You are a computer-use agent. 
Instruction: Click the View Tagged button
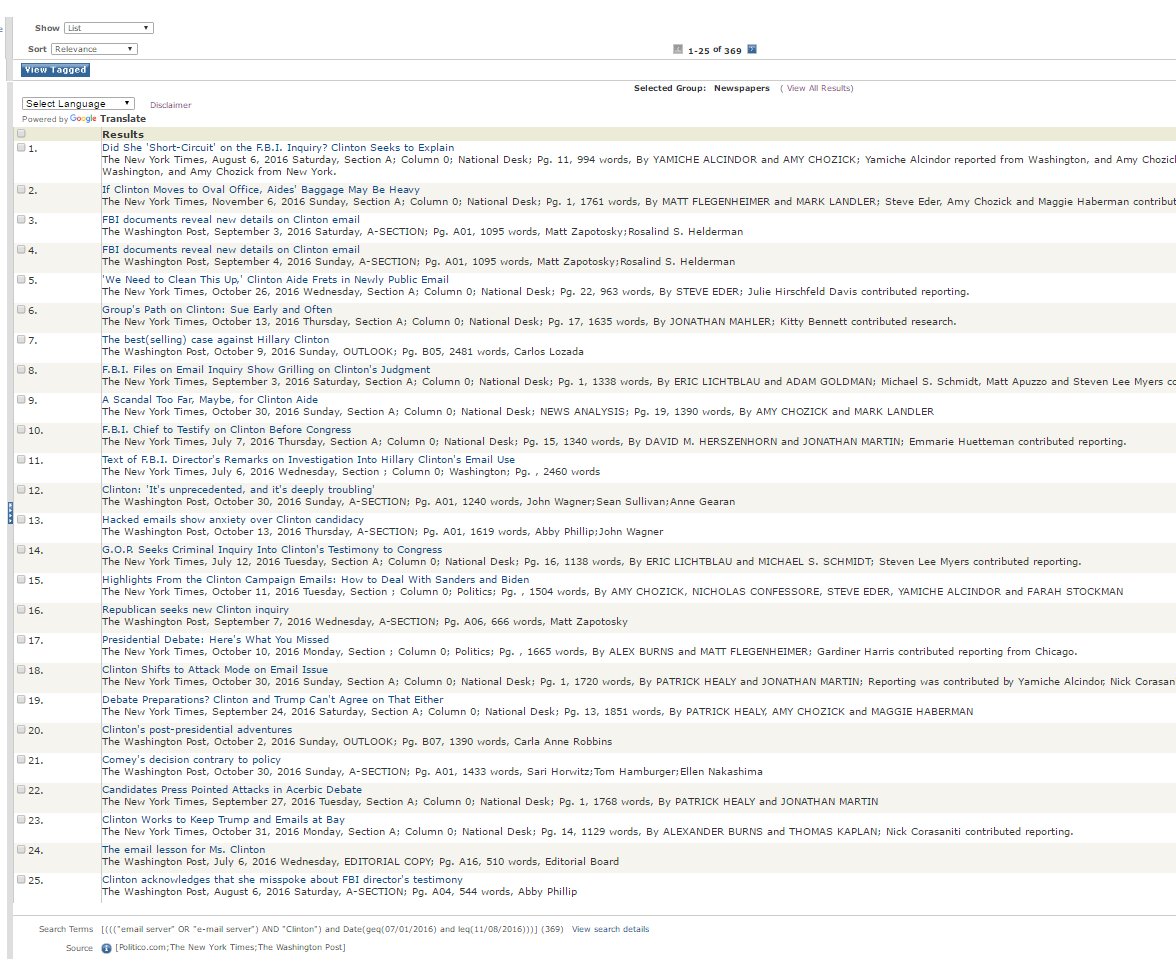pyautogui.click(x=56, y=70)
